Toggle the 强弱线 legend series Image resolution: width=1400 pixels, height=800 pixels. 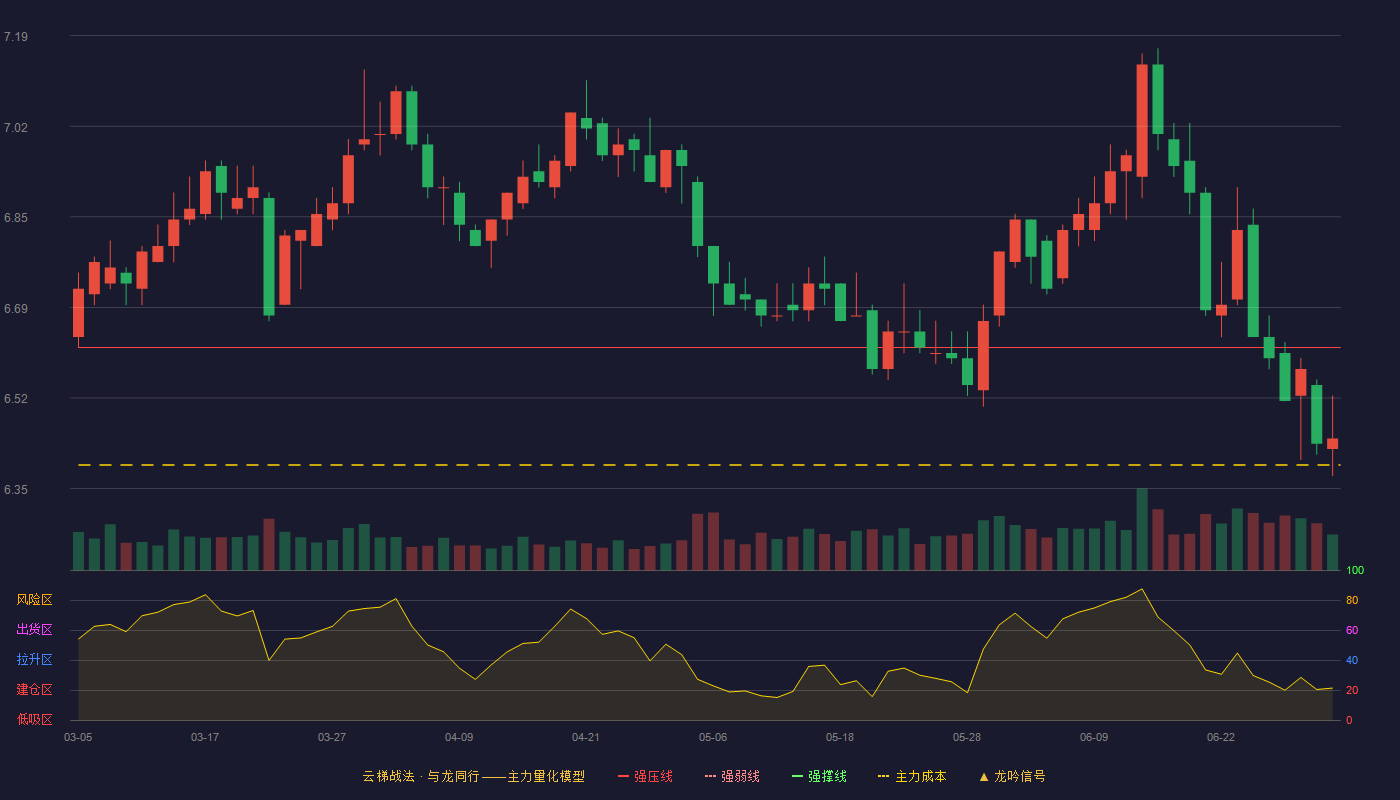tap(732, 776)
